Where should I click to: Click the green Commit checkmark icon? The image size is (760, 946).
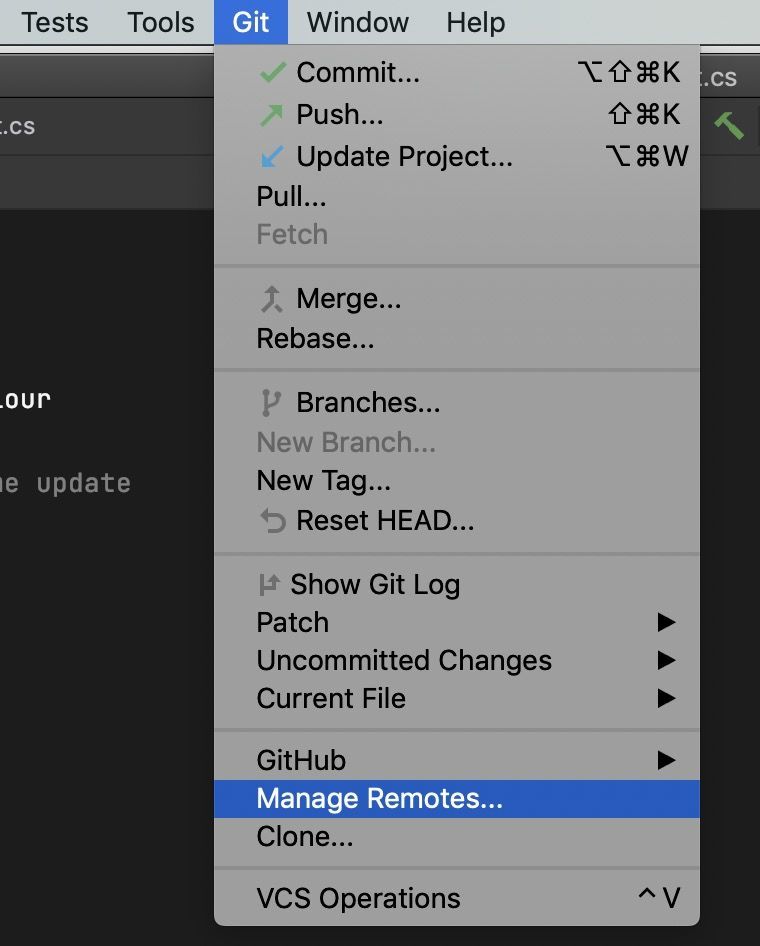pos(272,72)
